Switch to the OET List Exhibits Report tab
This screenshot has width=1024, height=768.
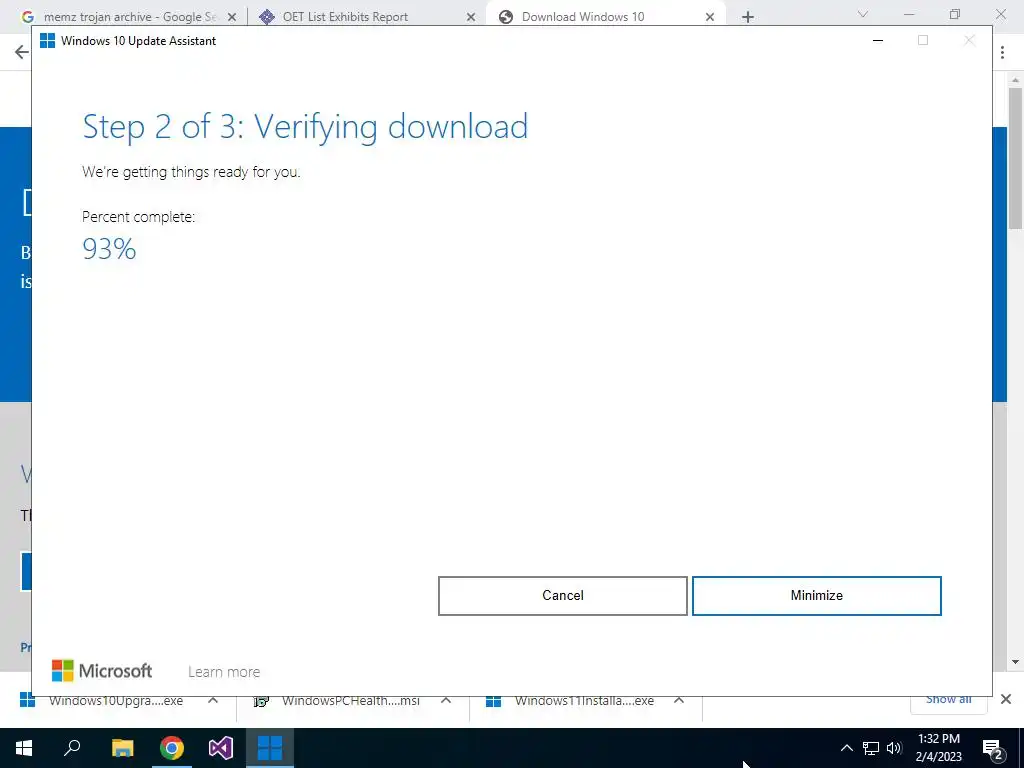[x=346, y=17]
